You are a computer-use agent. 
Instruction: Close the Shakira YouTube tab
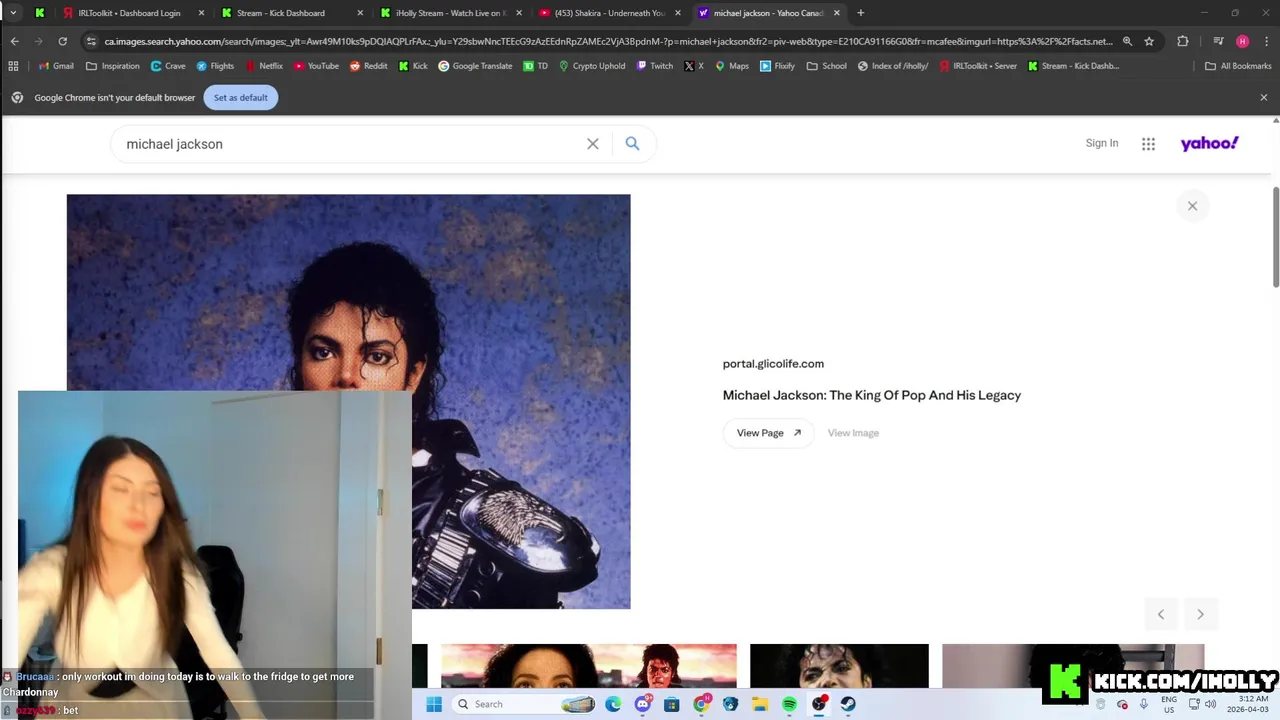click(678, 13)
